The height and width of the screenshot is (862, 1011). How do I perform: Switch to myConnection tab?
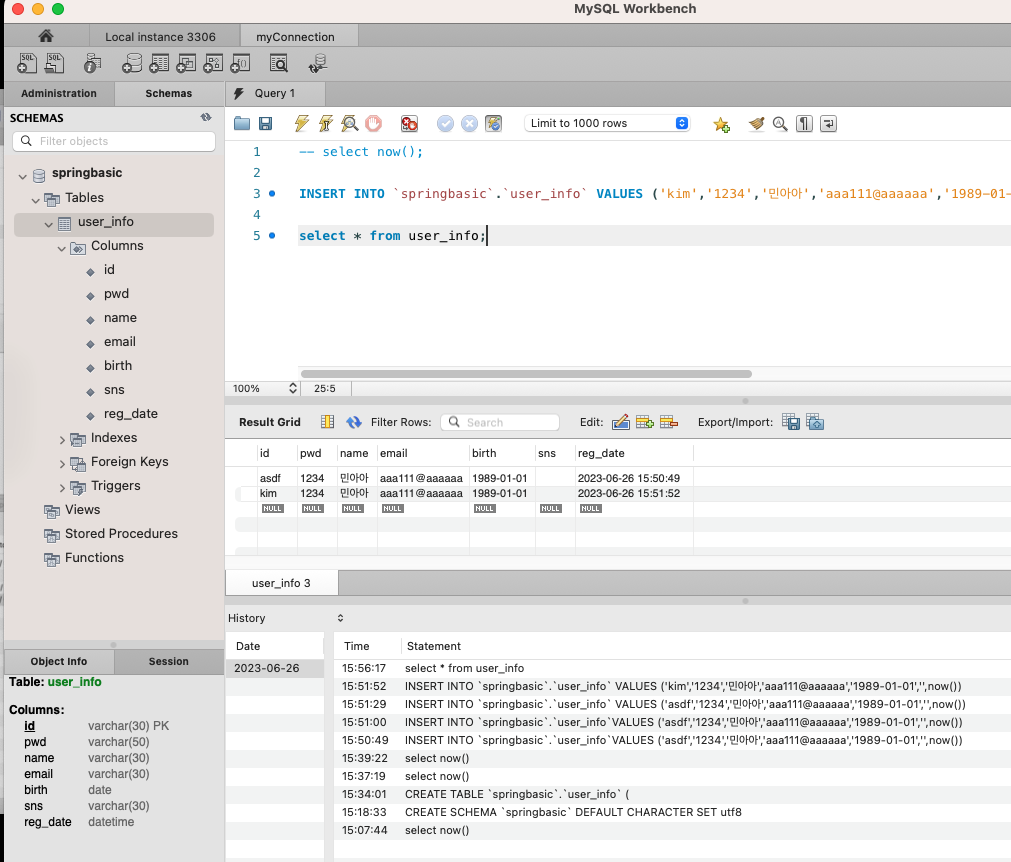click(295, 37)
